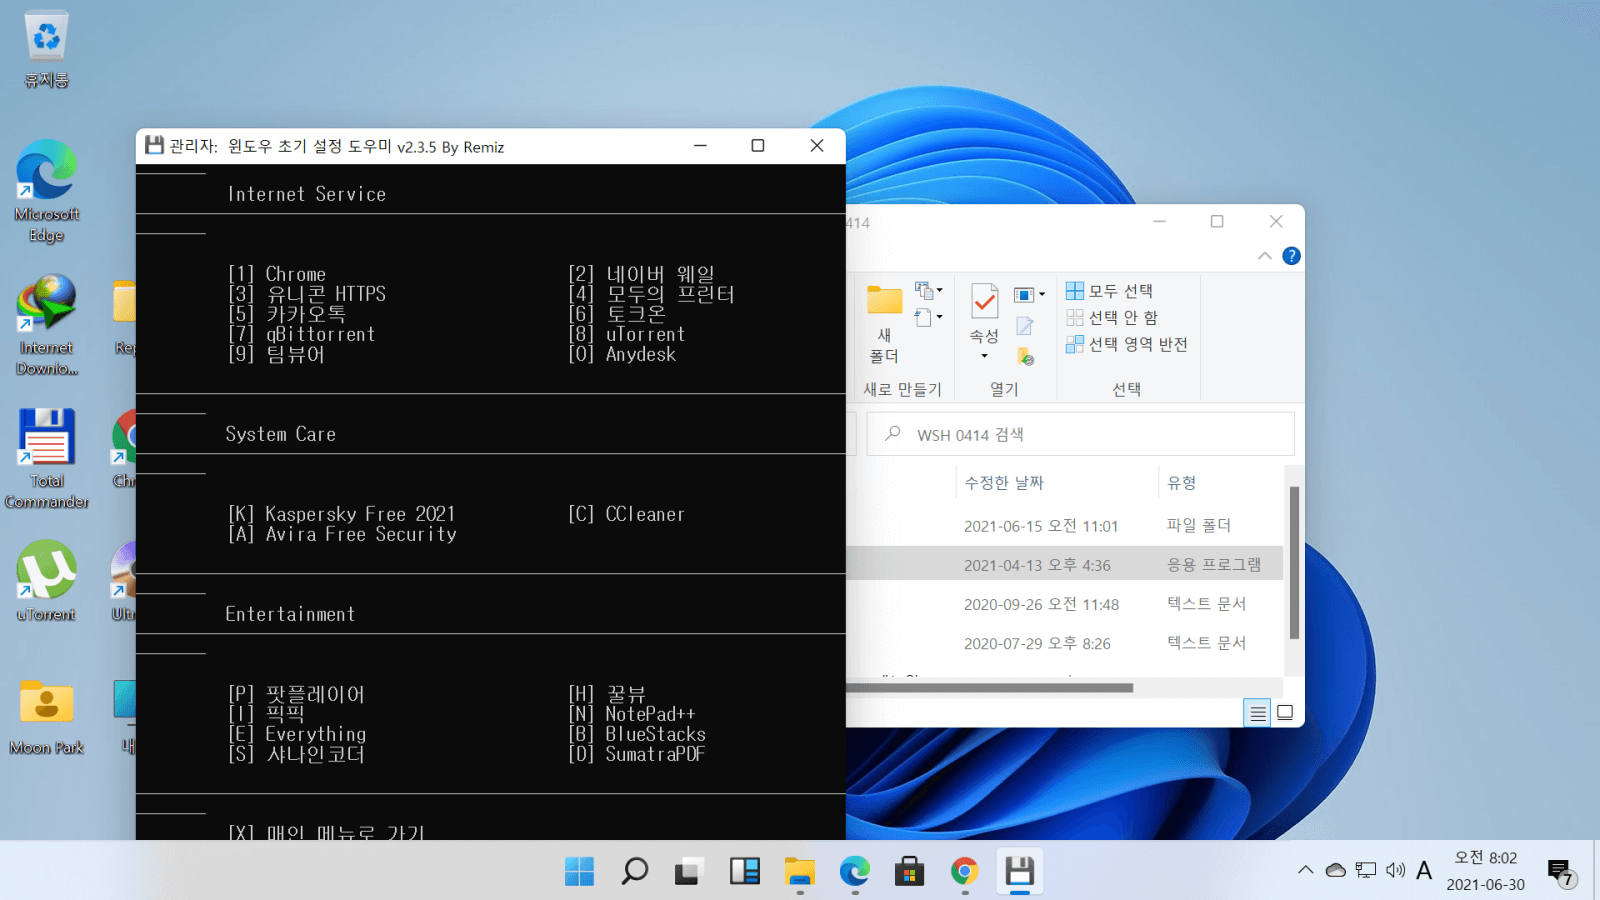Select row dated 2020-07-29 오후 8:26

1064,643
